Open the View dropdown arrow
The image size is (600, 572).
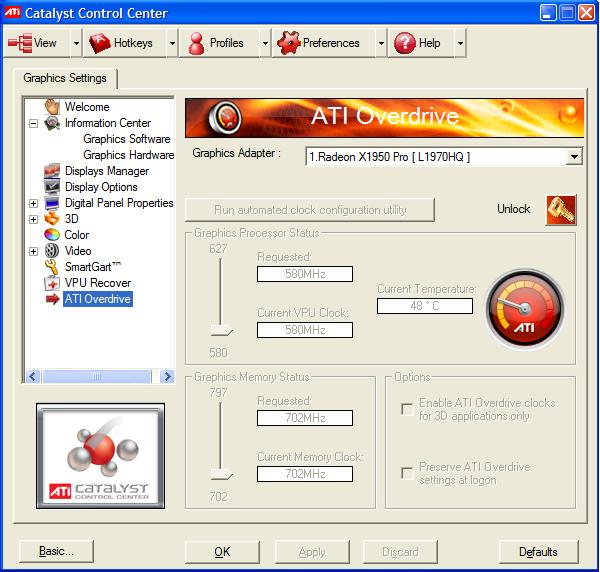76,43
